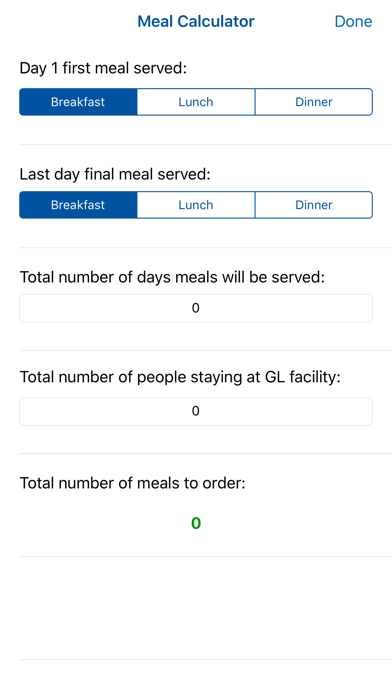Set Day 1 first meal to Dinner
The width and height of the screenshot is (392, 696).
pyautogui.click(x=314, y=102)
